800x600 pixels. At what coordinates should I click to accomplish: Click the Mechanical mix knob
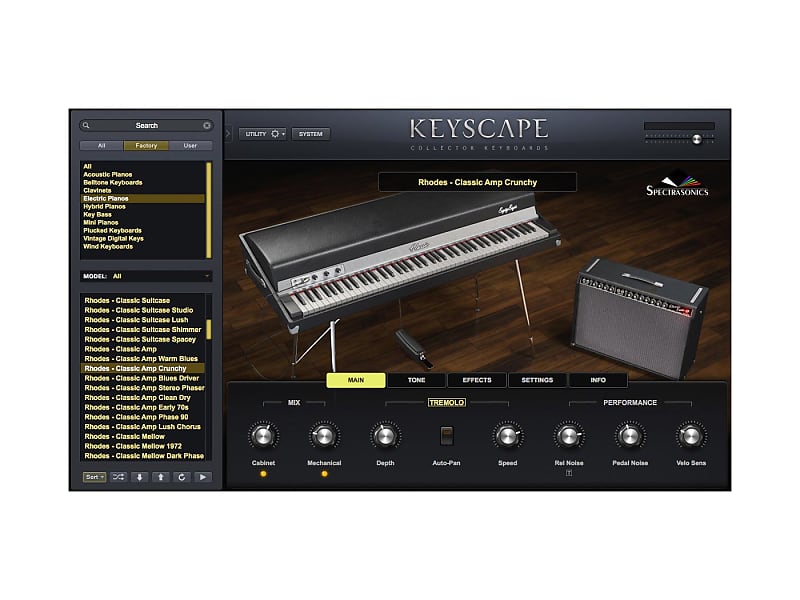point(324,436)
